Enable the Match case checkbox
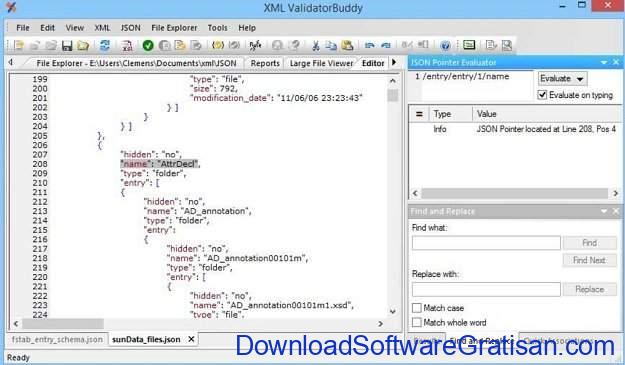Viewport: 625px width, 365px height. (x=417, y=308)
